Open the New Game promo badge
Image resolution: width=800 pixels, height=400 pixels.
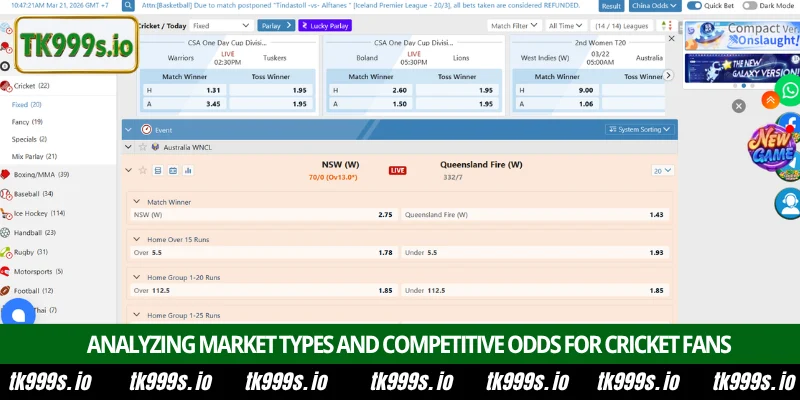pyautogui.click(x=770, y=147)
